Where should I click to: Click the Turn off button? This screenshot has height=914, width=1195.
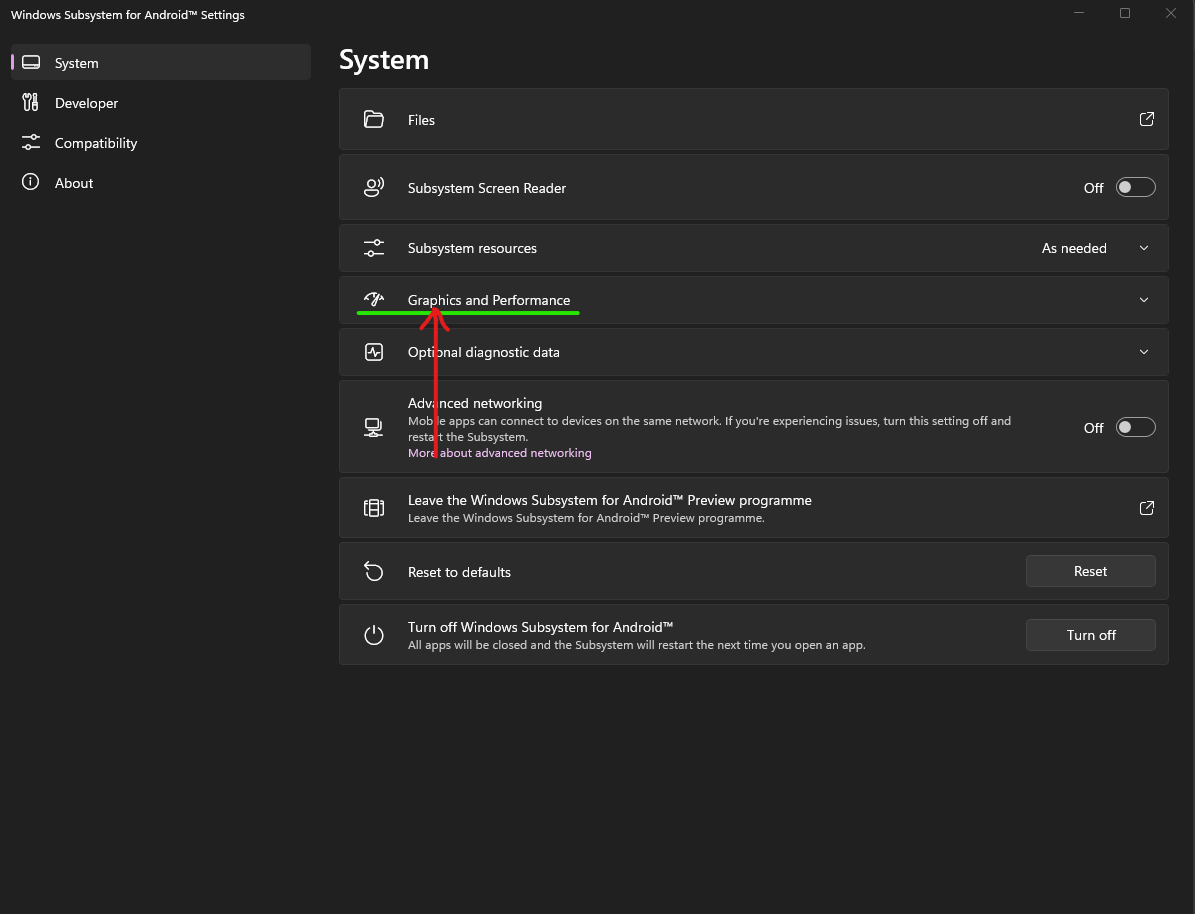click(x=1091, y=635)
